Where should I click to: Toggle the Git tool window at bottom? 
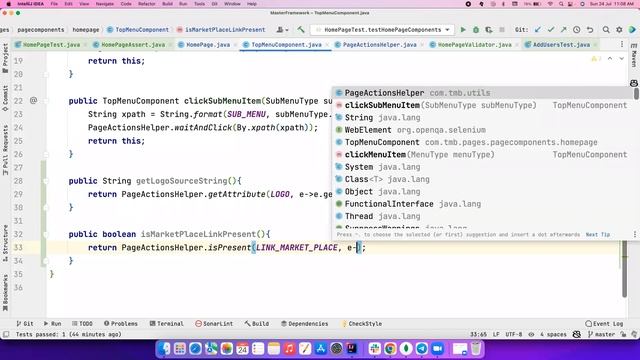point(25,324)
